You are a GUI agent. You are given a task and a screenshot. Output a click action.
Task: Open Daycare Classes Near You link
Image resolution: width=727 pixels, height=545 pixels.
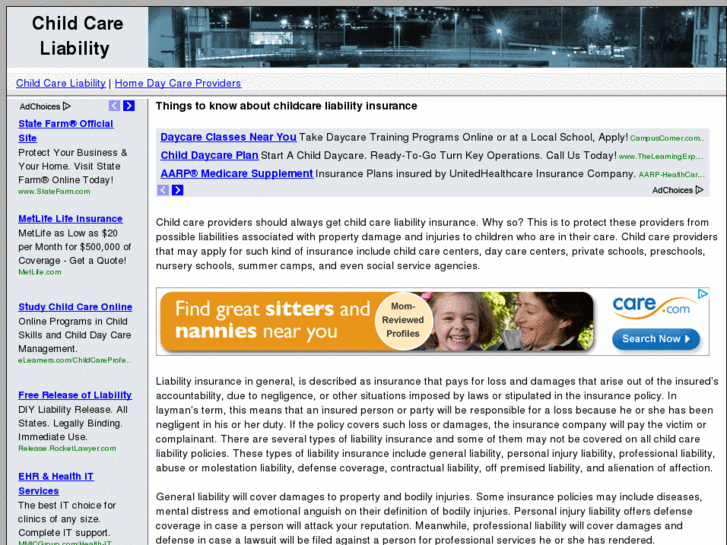click(x=228, y=137)
